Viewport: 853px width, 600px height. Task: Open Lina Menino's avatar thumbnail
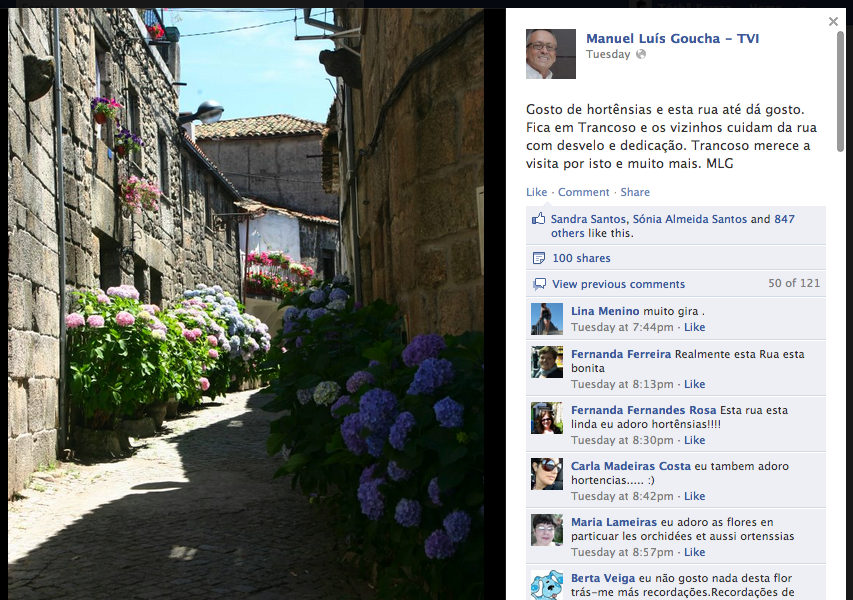coord(547,319)
